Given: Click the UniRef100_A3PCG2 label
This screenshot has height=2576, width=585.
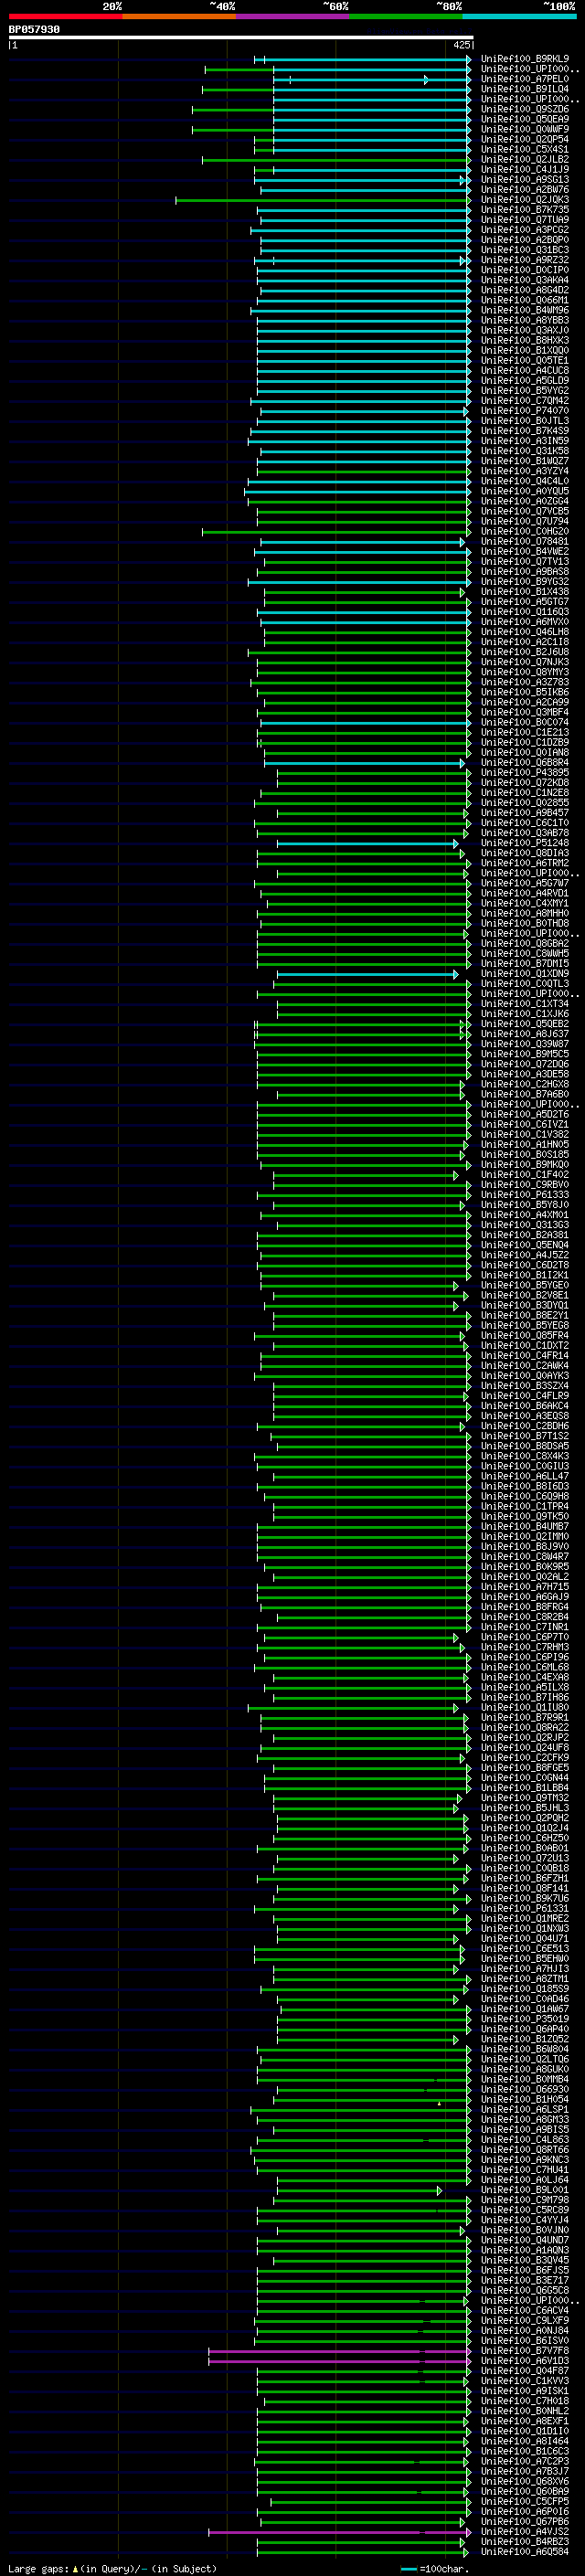Looking at the screenshot, I should click(524, 230).
